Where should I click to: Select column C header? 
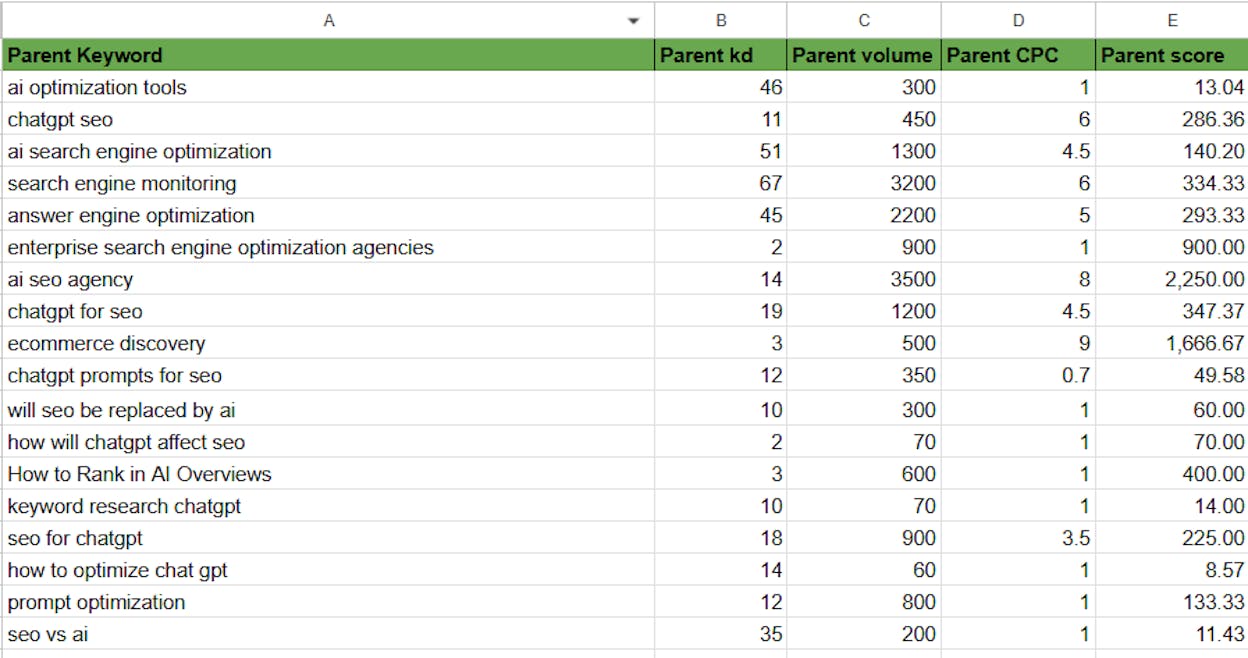coord(864,20)
